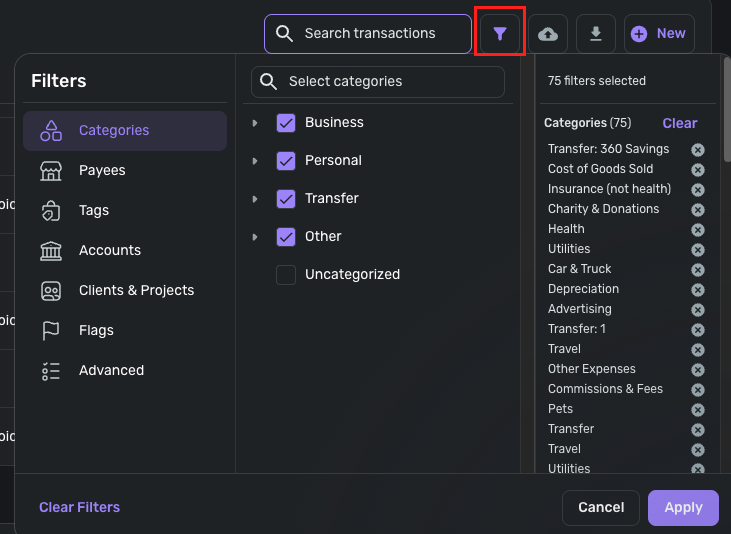Expand the Transfer category tree
The width and height of the screenshot is (731, 534).
click(x=255, y=199)
